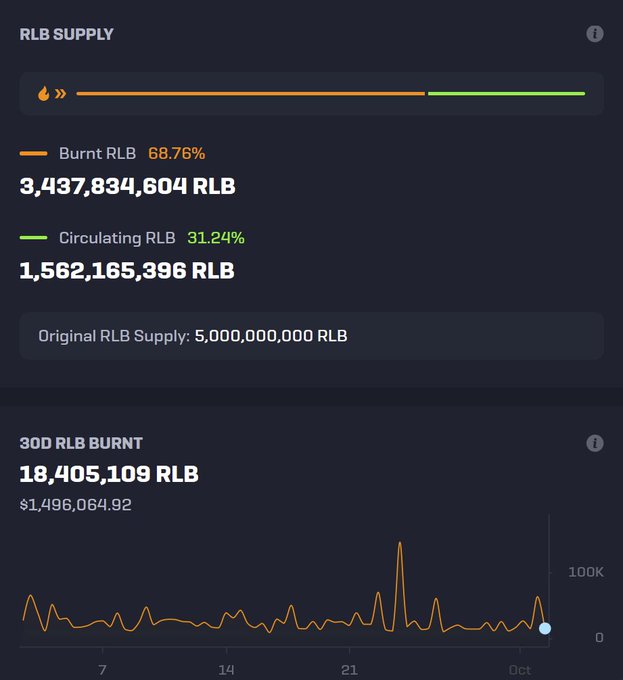Click the orange legend line for Burnt RLB
Viewport: 623px width, 680px height.
33,154
